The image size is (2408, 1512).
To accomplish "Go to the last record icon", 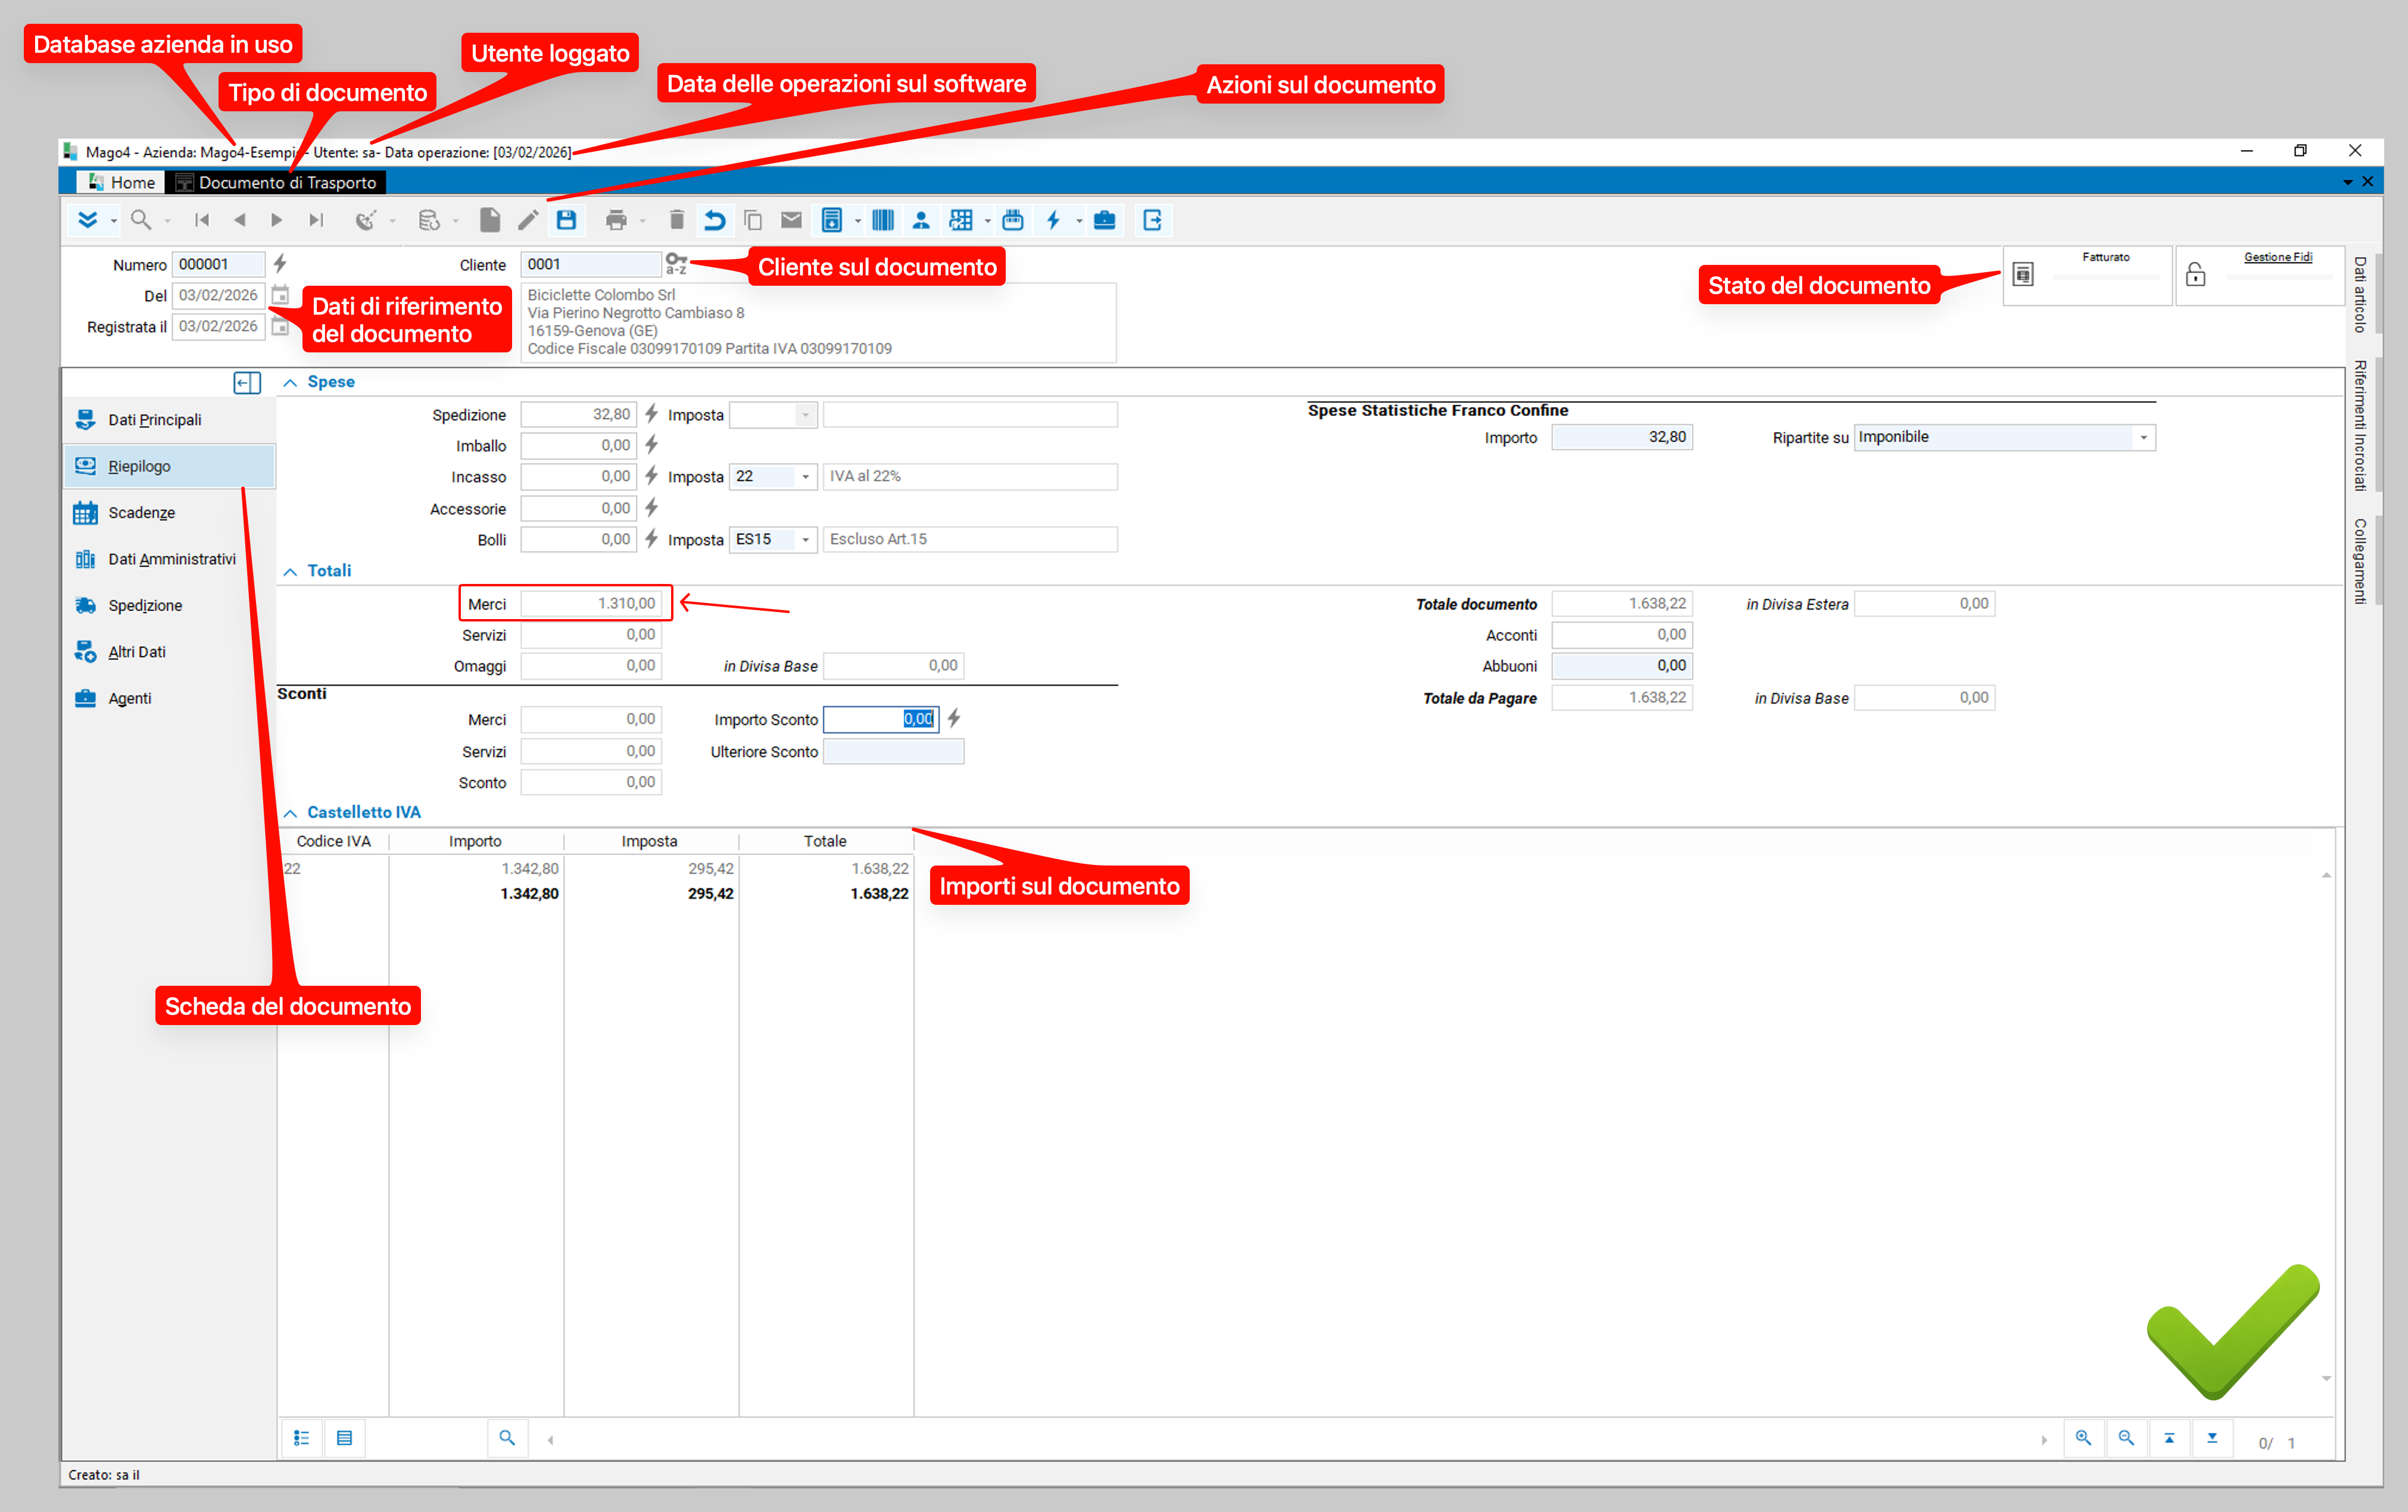I will [x=316, y=220].
